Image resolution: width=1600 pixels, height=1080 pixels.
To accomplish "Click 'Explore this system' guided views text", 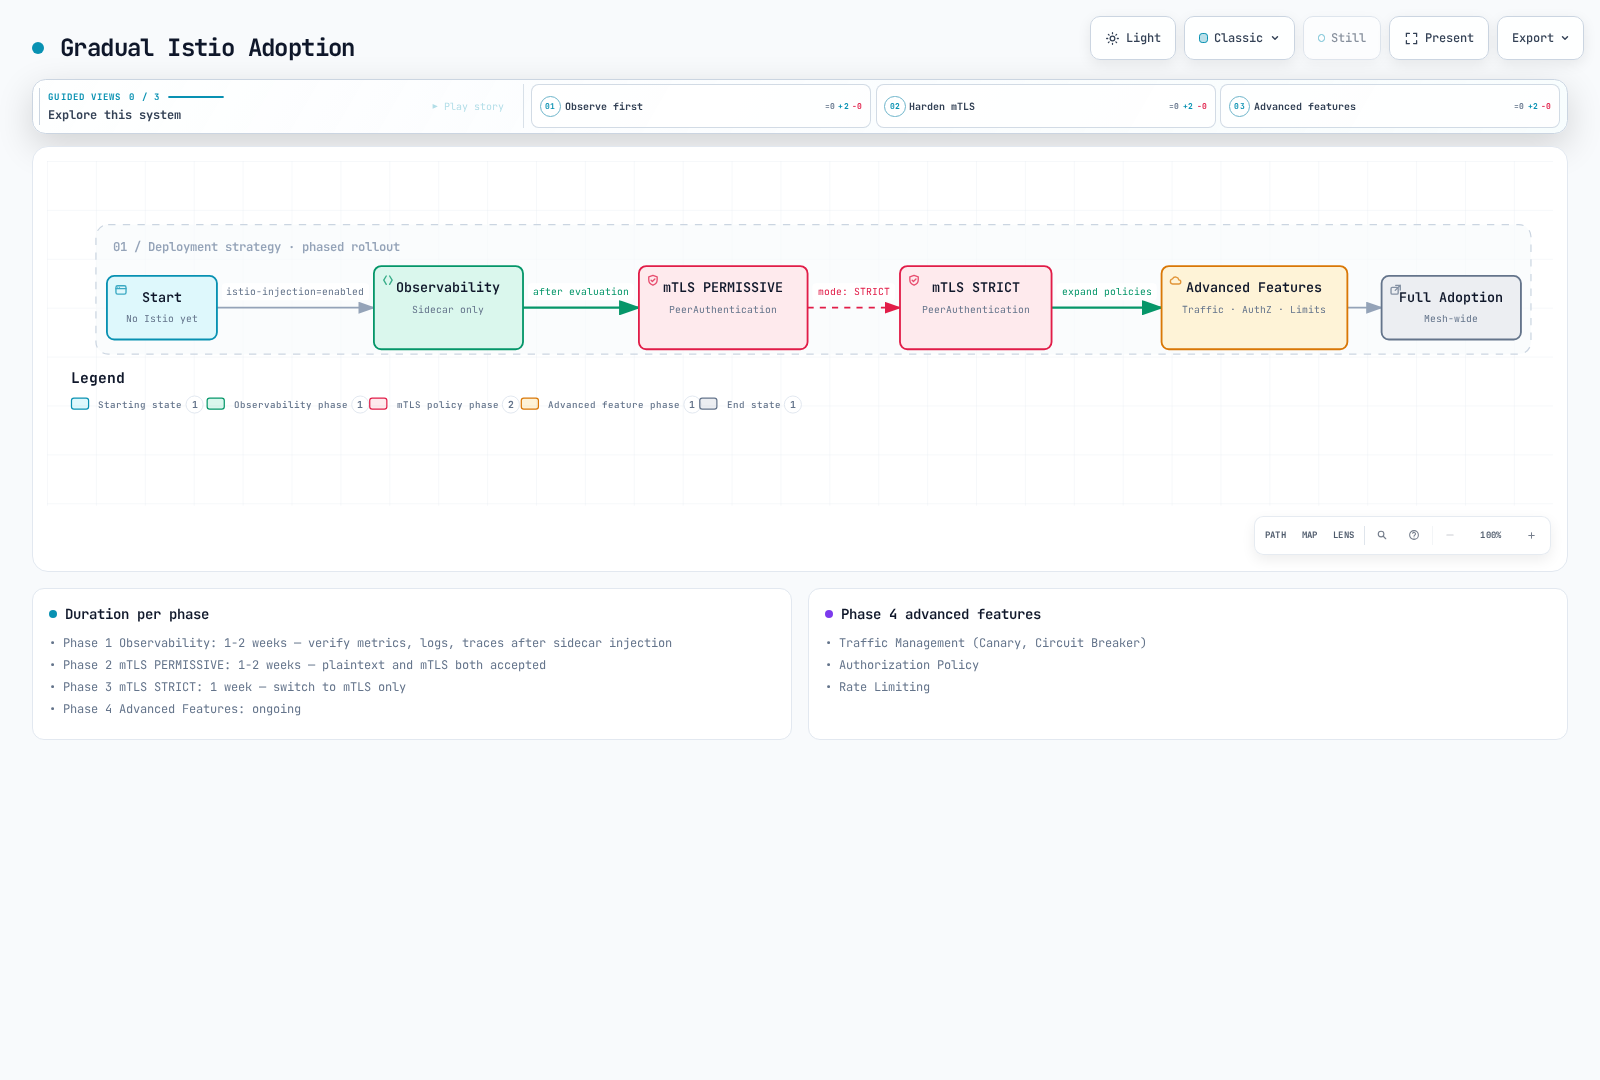I will tap(115, 115).
